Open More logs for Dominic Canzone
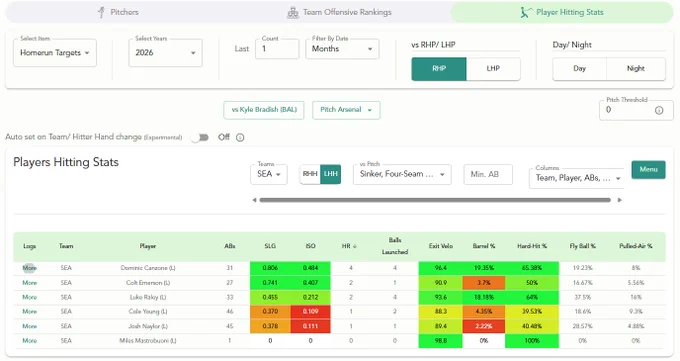 pos(29,268)
